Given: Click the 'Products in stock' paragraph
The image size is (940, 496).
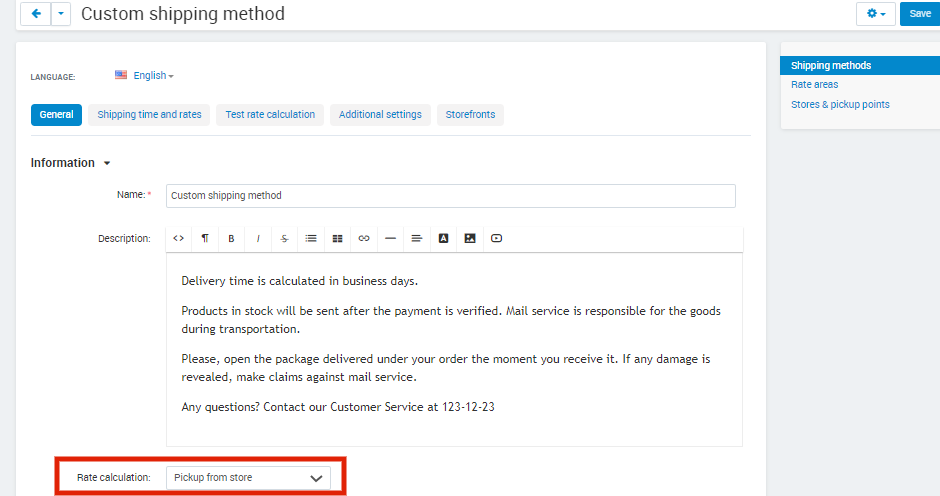Looking at the screenshot, I should pyautogui.click(x=451, y=320).
